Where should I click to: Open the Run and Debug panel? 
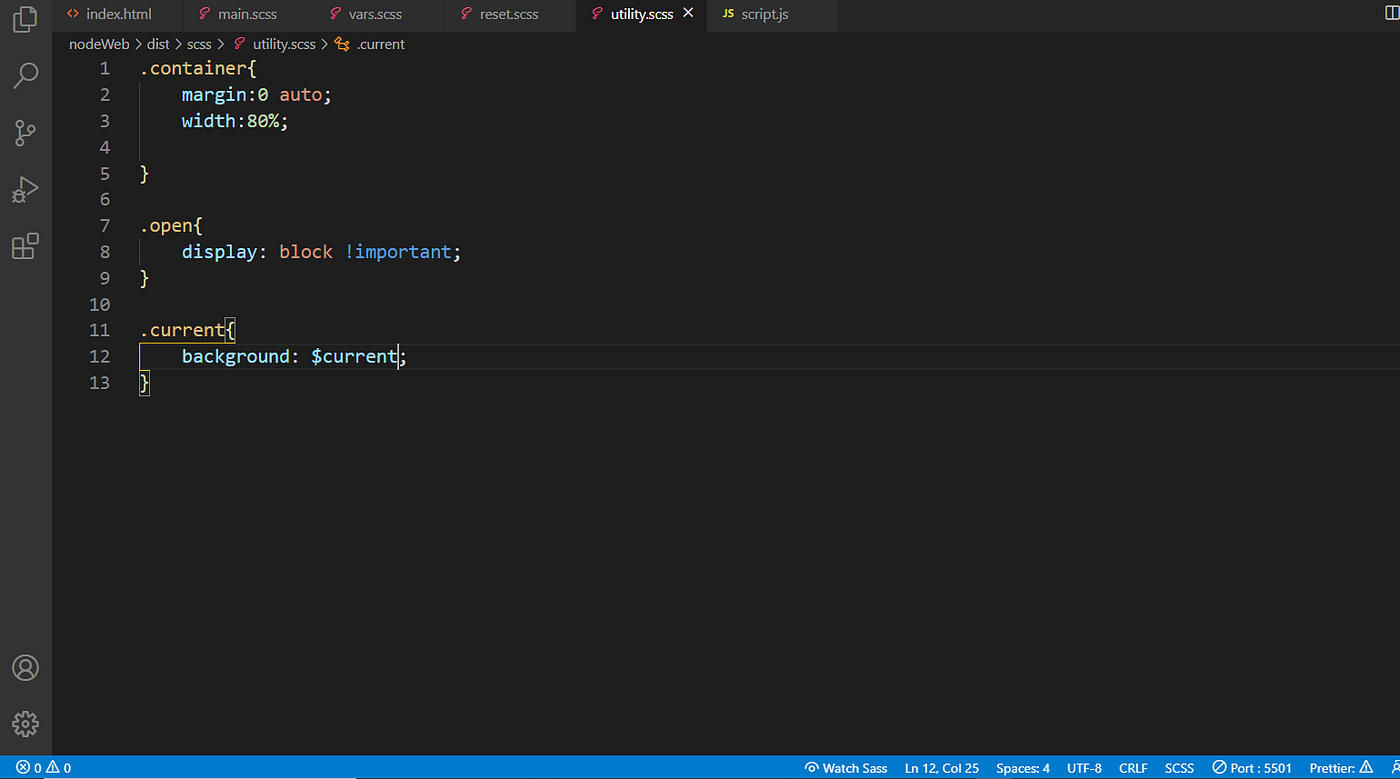coord(25,189)
